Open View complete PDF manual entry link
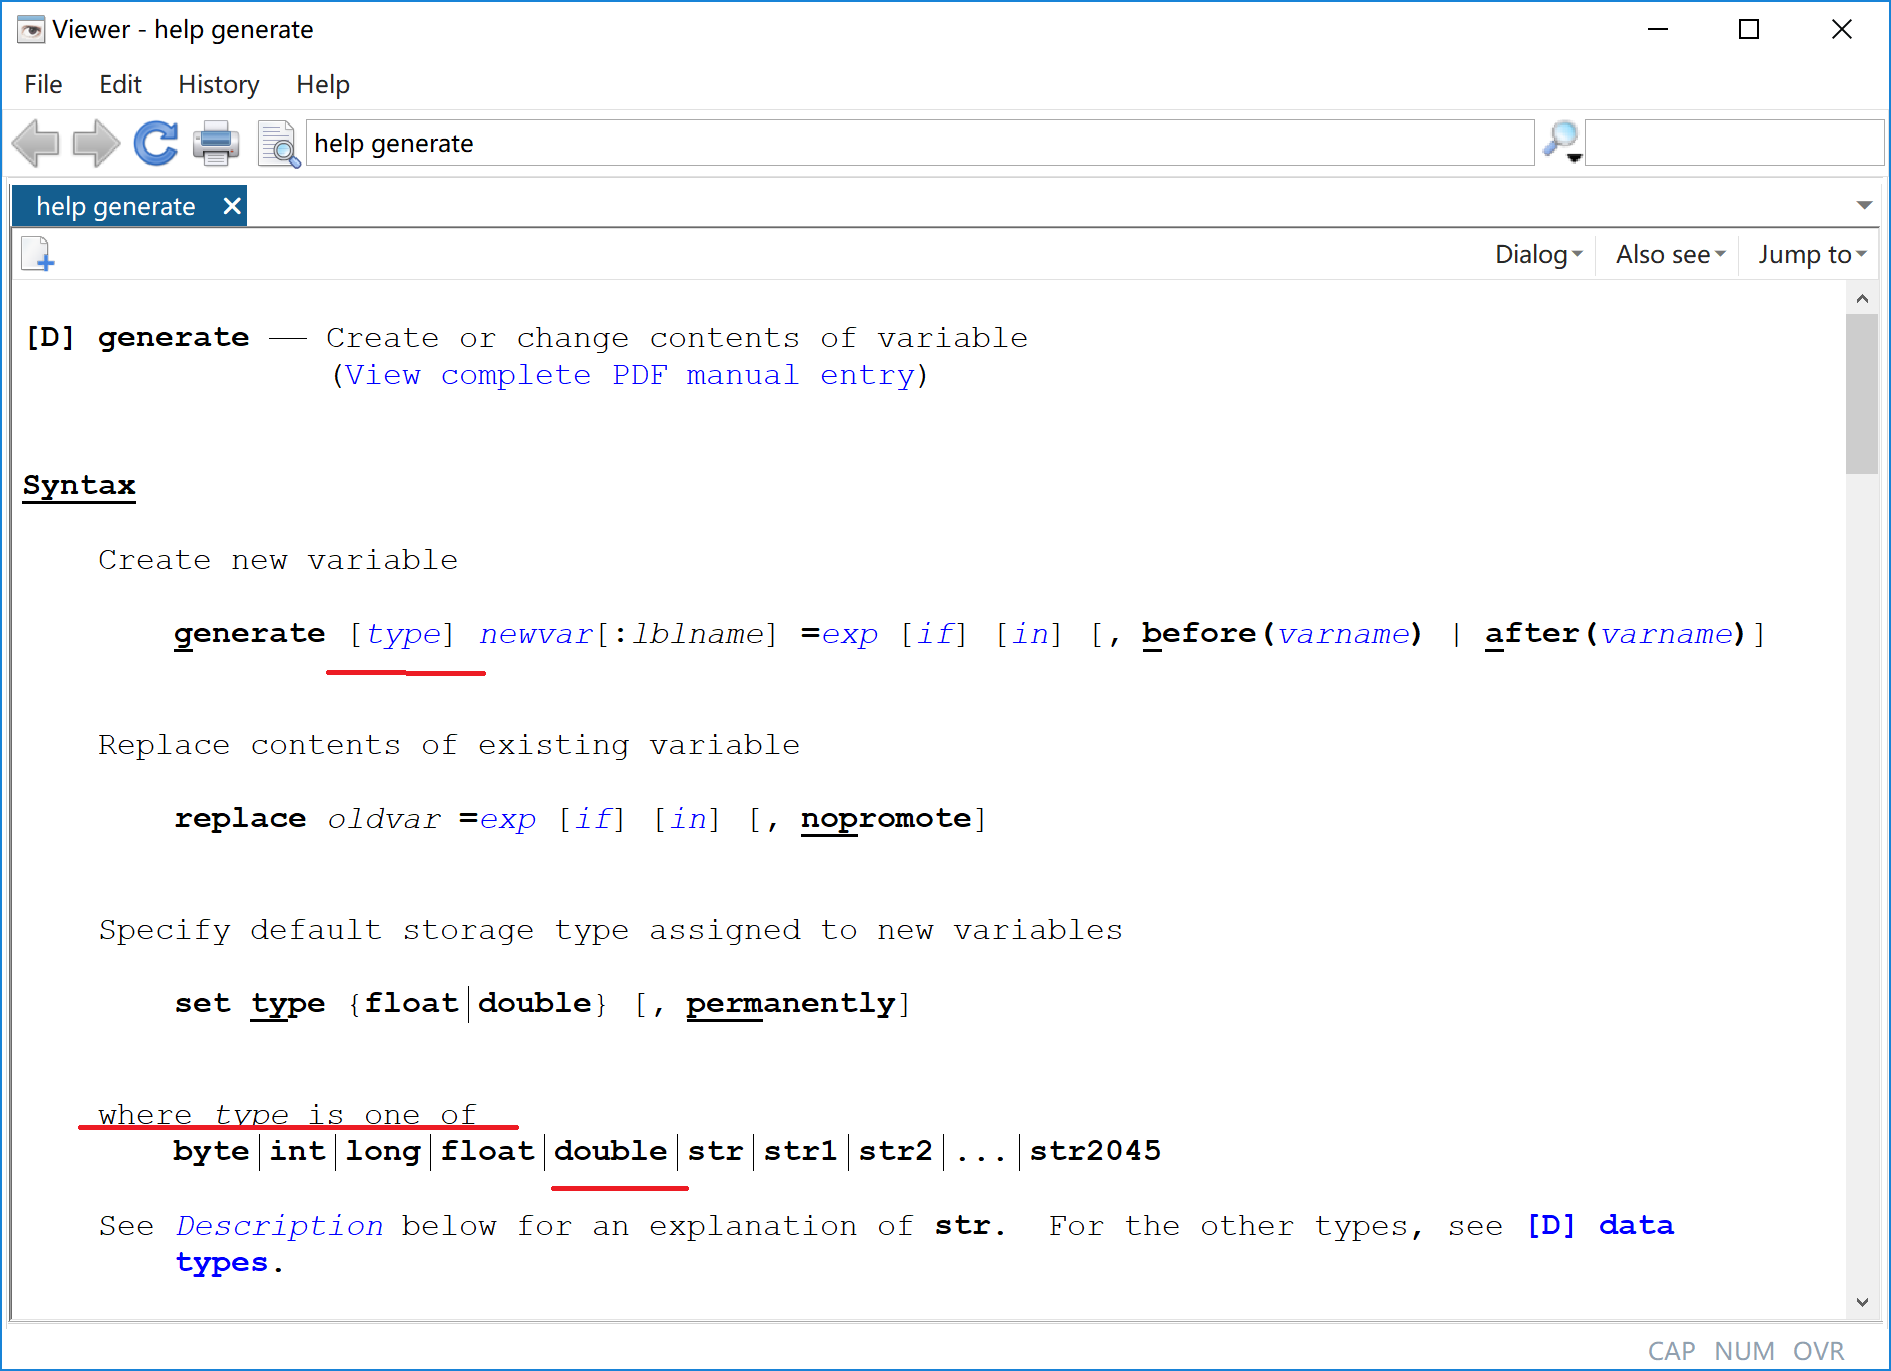 tap(630, 375)
